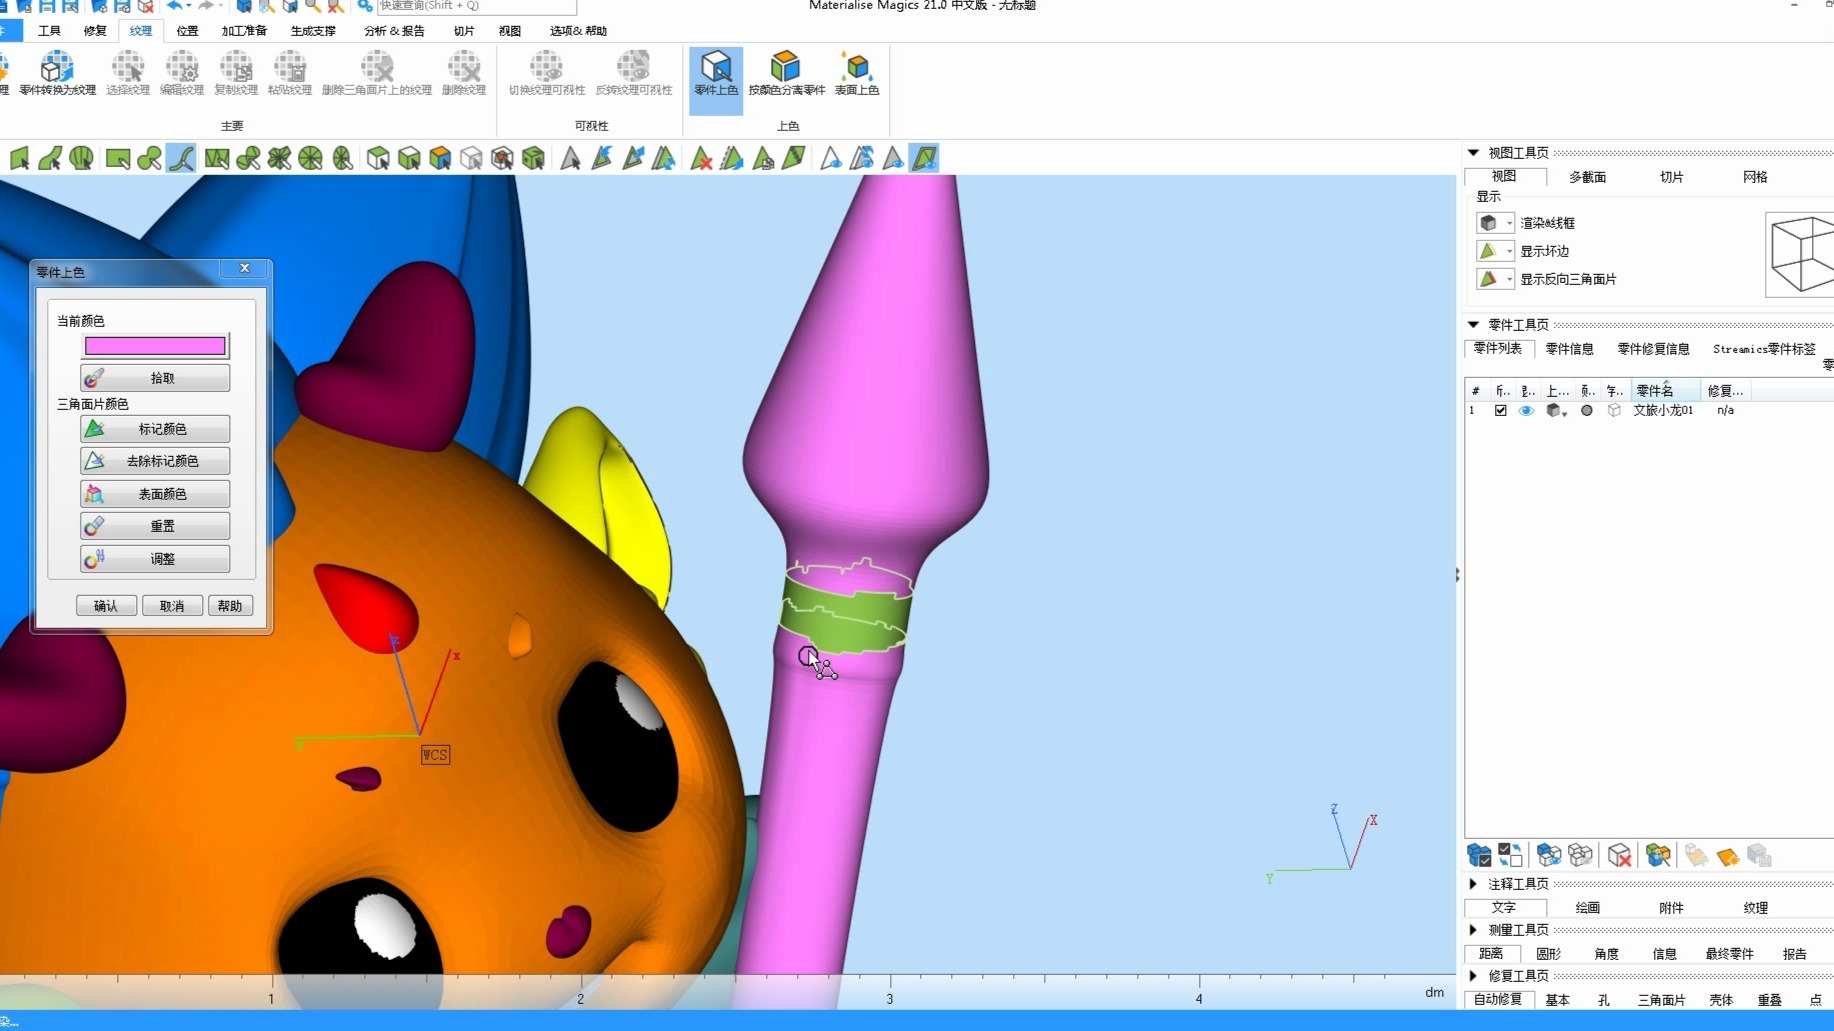Click the 标记颜色 button

coord(155,429)
